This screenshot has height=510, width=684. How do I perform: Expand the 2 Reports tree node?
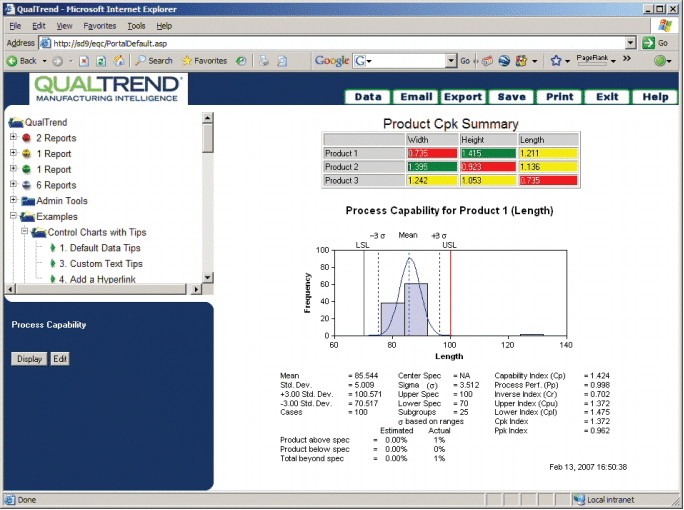tap(13, 138)
